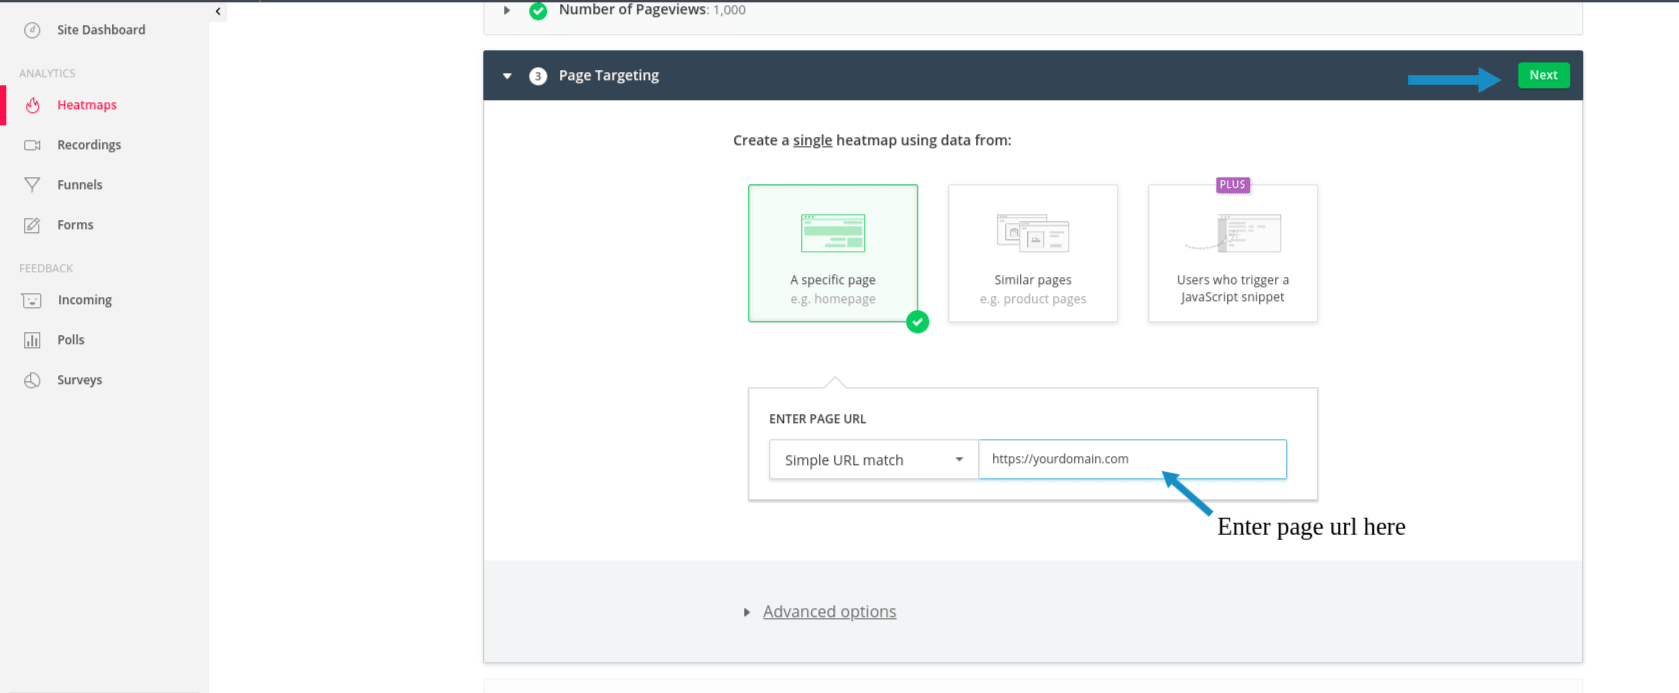This screenshot has width=1679, height=693.
Task: Click the purple PLUS badge
Action: [x=1233, y=185]
